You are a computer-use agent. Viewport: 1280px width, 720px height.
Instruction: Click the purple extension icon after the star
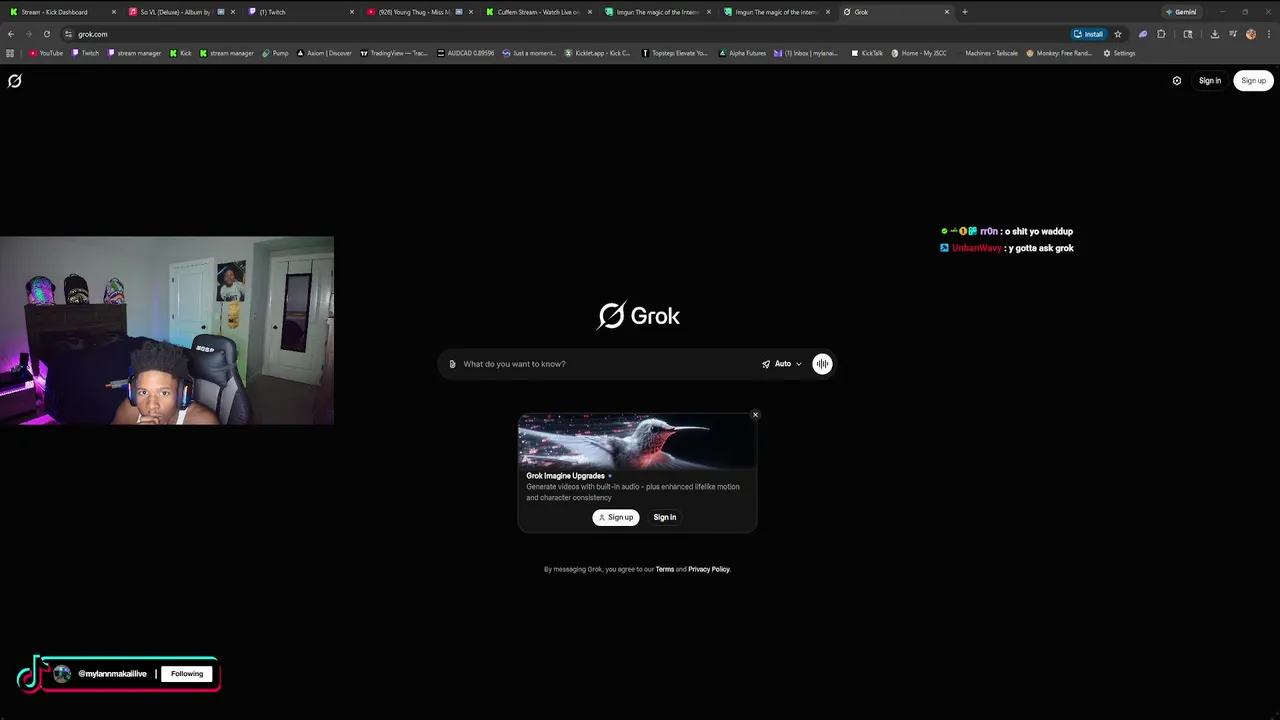(1143, 34)
